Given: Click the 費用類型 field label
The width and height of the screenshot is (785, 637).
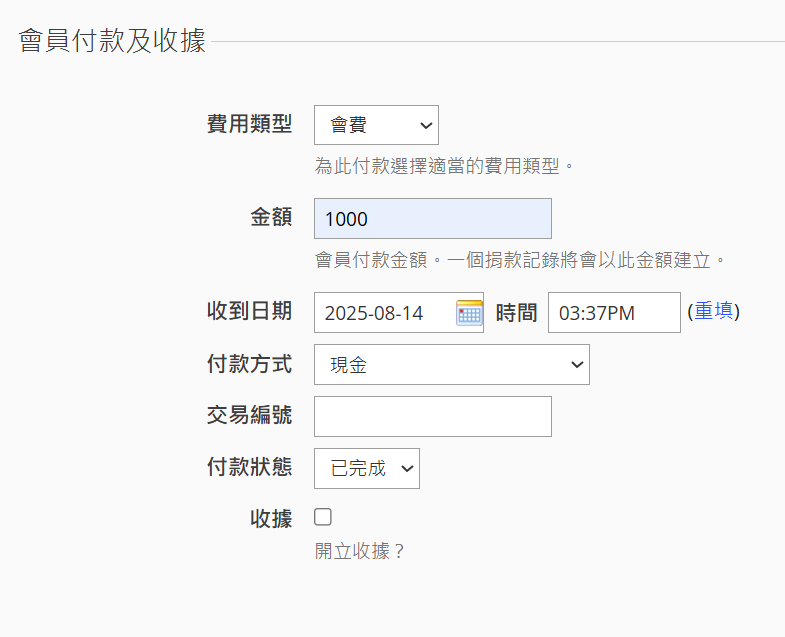Looking at the screenshot, I should click(249, 124).
